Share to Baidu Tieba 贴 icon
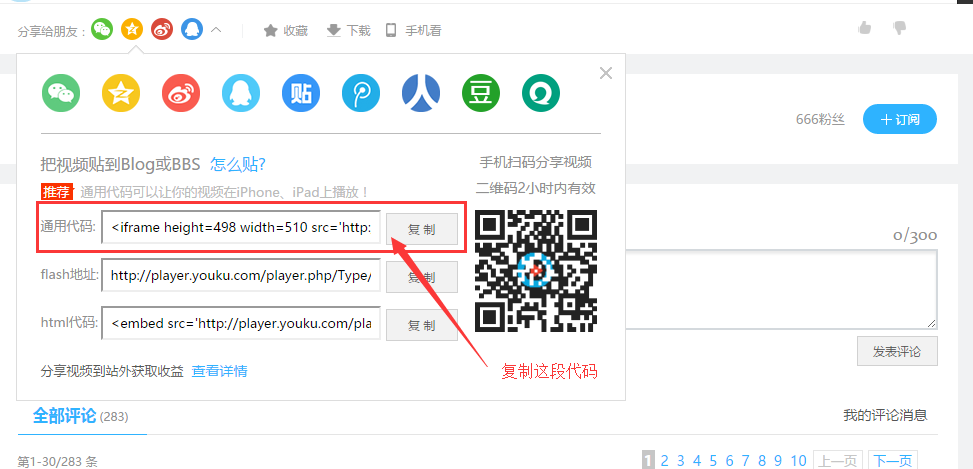 (x=301, y=93)
